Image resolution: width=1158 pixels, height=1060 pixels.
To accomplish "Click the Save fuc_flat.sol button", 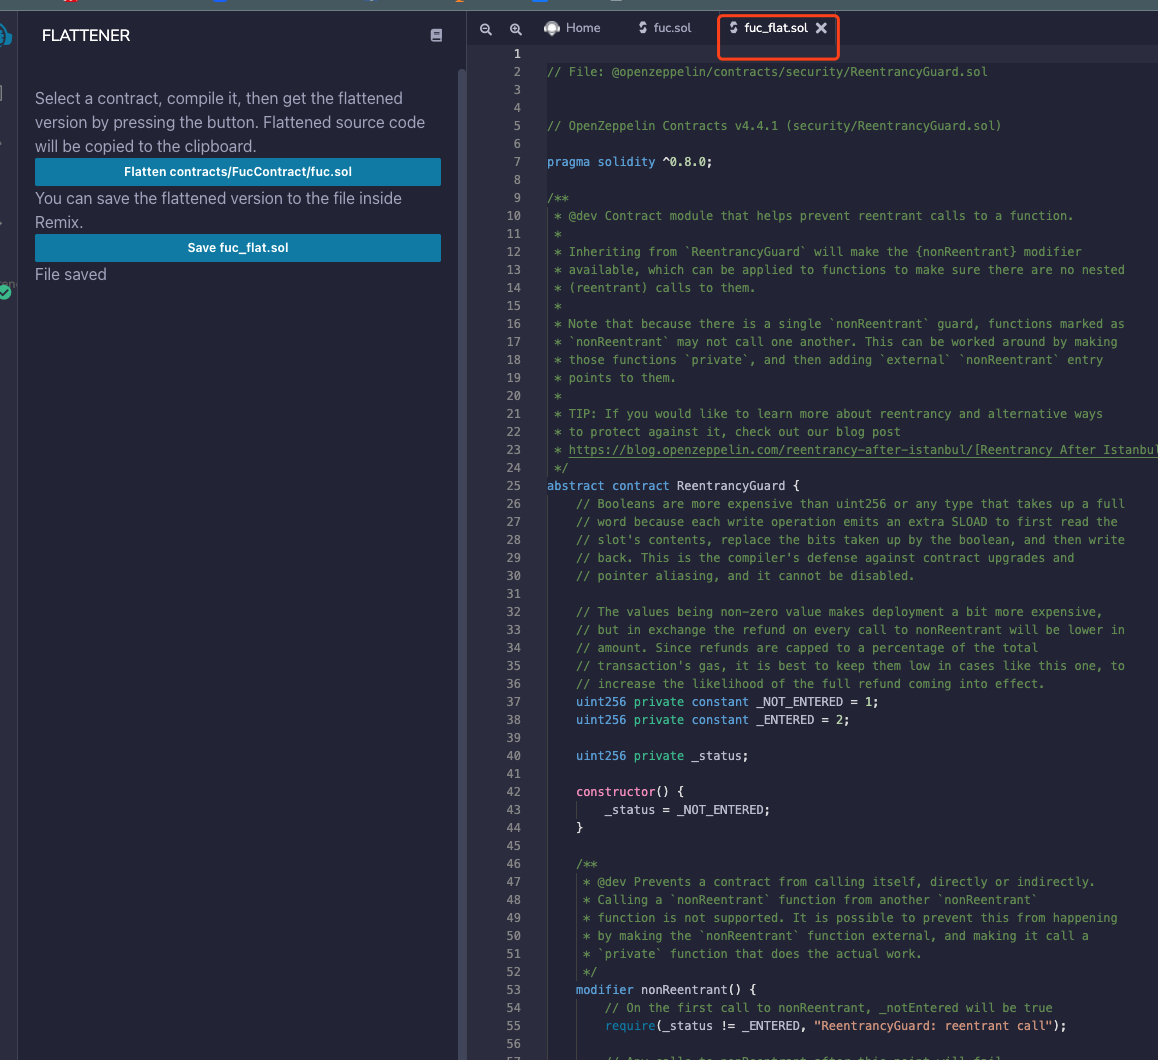I will 238,247.
